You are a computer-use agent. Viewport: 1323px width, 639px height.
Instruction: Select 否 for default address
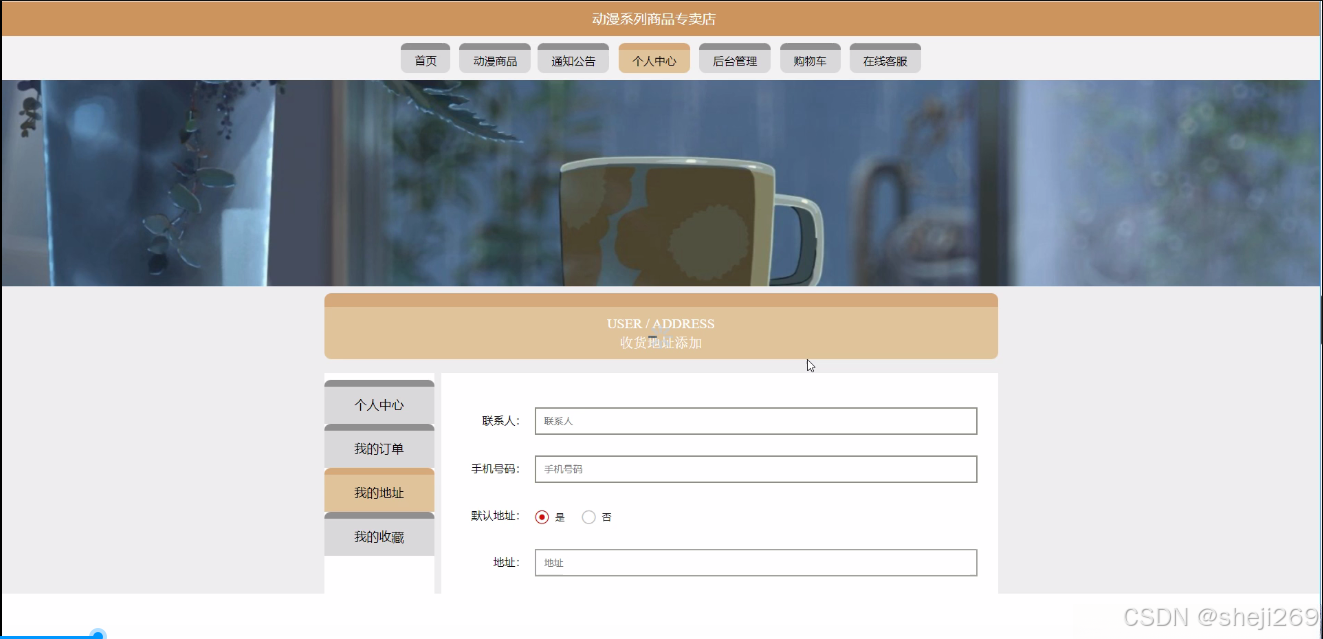[x=588, y=516]
